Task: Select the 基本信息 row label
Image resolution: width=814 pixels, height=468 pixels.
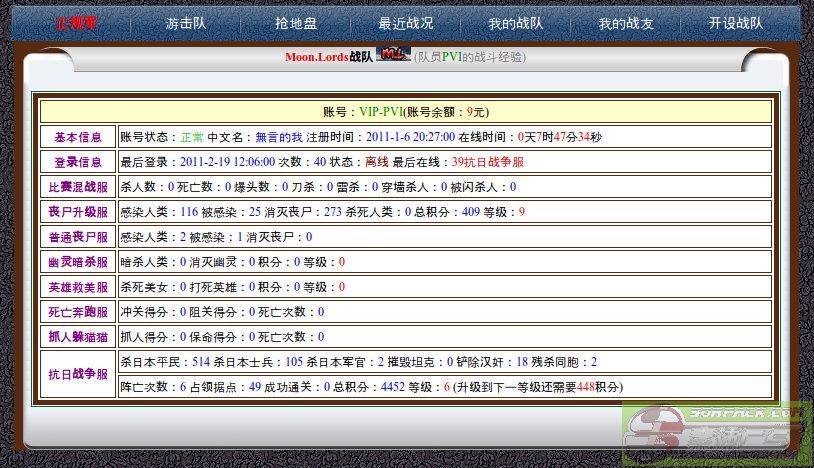Action: point(78,137)
